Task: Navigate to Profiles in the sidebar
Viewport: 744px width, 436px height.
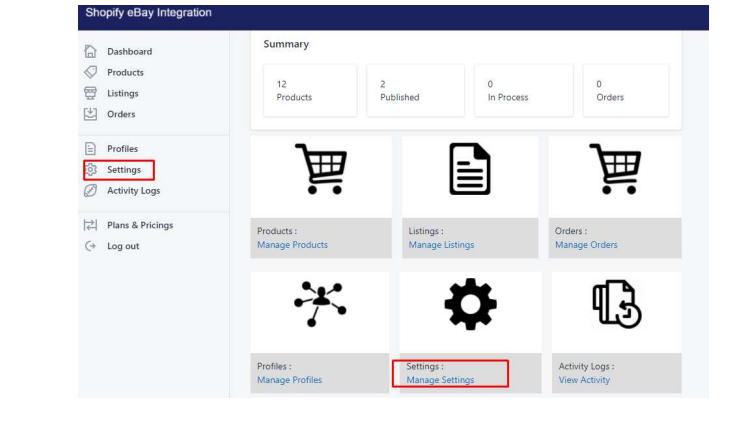Action: 122,148
